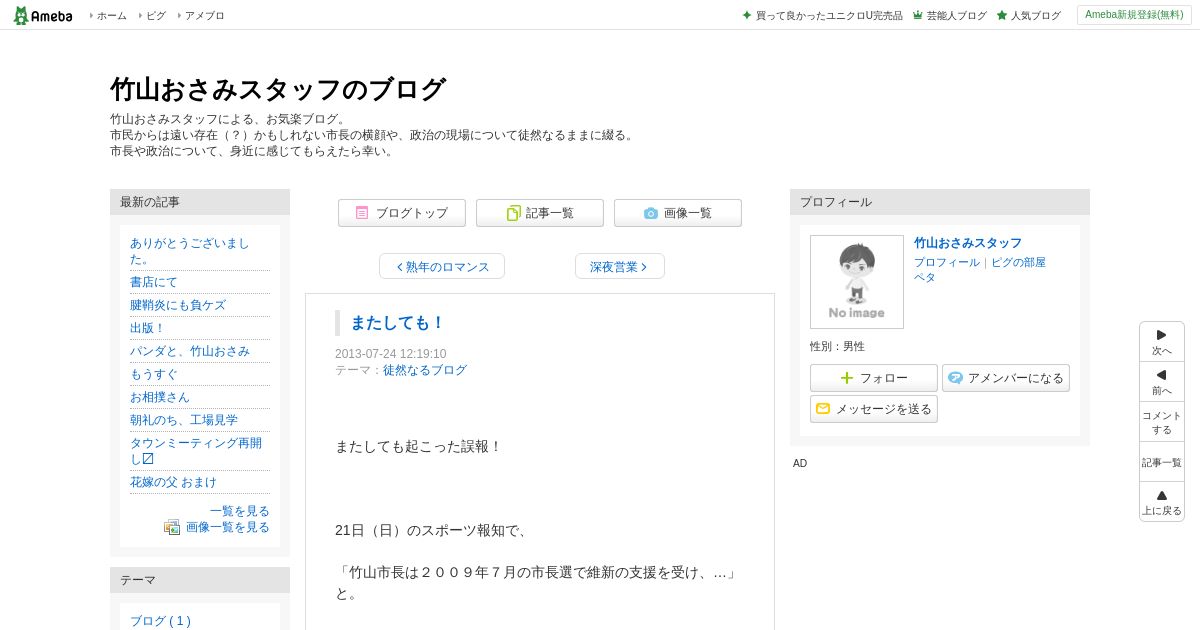The width and height of the screenshot is (1200, 630).
Task: Open the ピグ menu link
Action: coord(155,15)
